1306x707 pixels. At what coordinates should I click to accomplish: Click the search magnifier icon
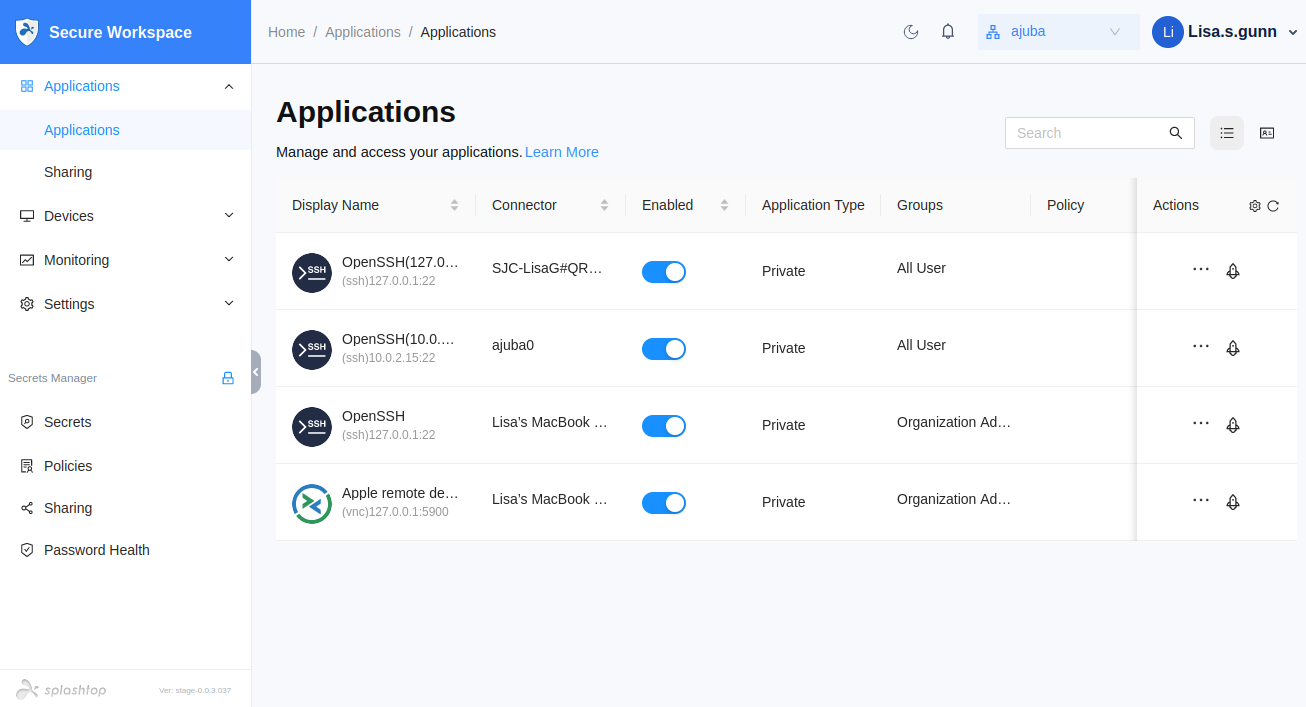coord(1176,133)
